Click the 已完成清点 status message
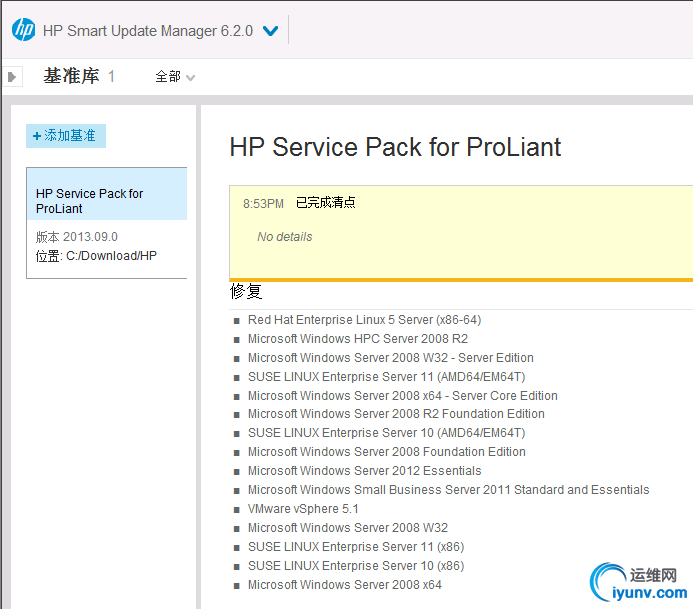Image resolution: width=693 pixels, height=609 pixels. (x=325, y=202)
